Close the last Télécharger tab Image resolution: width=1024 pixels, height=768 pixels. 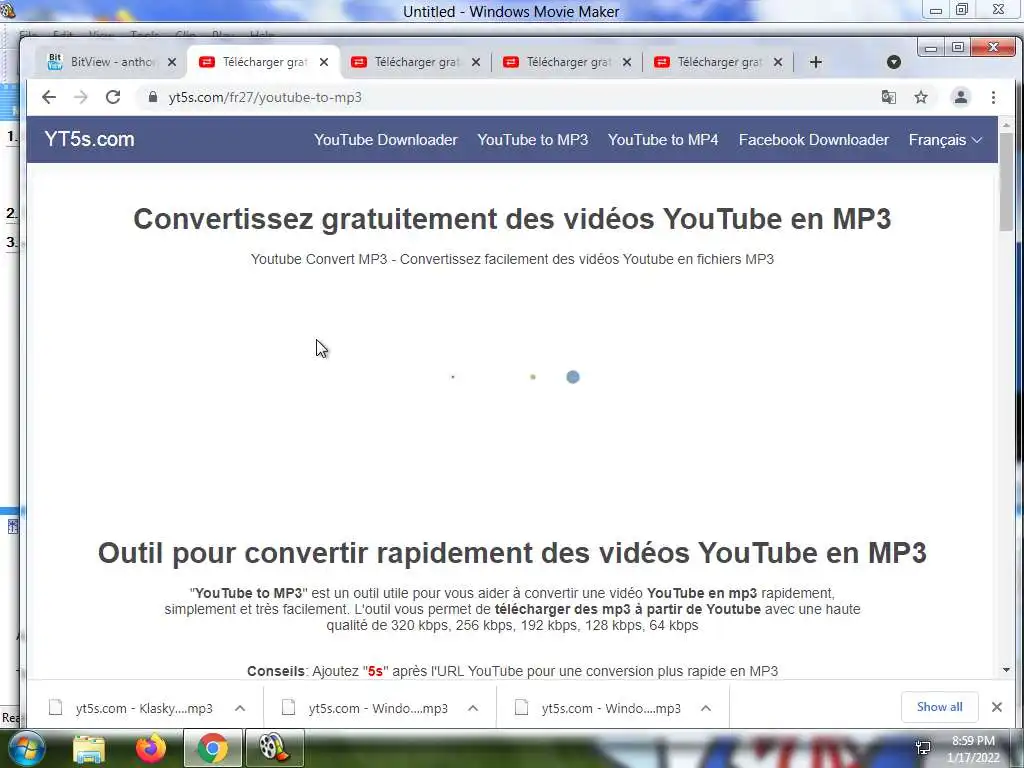coord(778,62)
